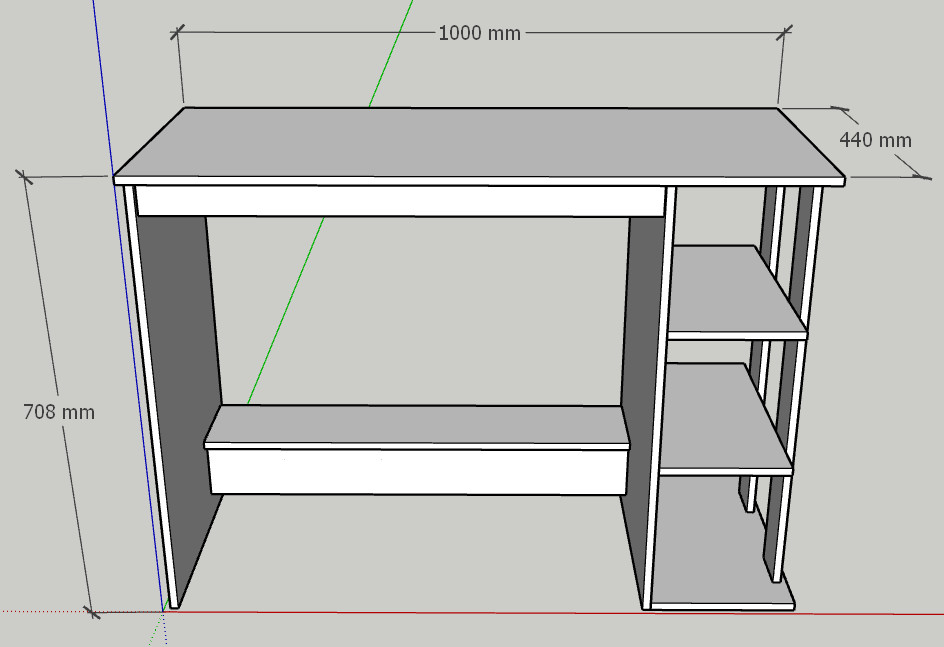This screenshot has width=944, height=647.
Task: Select the lower footrest board top
Action: coord(417,425)
